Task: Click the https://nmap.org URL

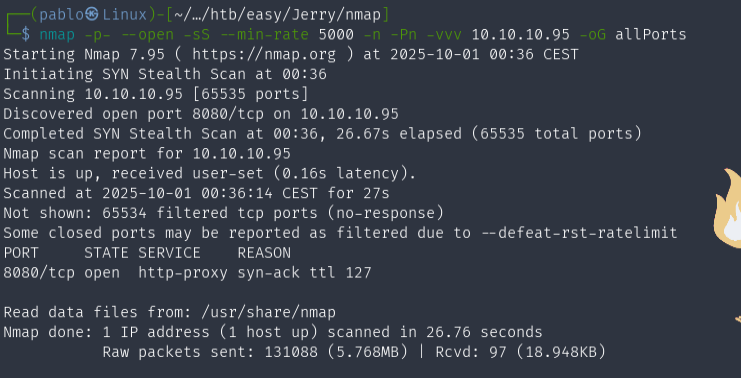Action: (264, 54)
